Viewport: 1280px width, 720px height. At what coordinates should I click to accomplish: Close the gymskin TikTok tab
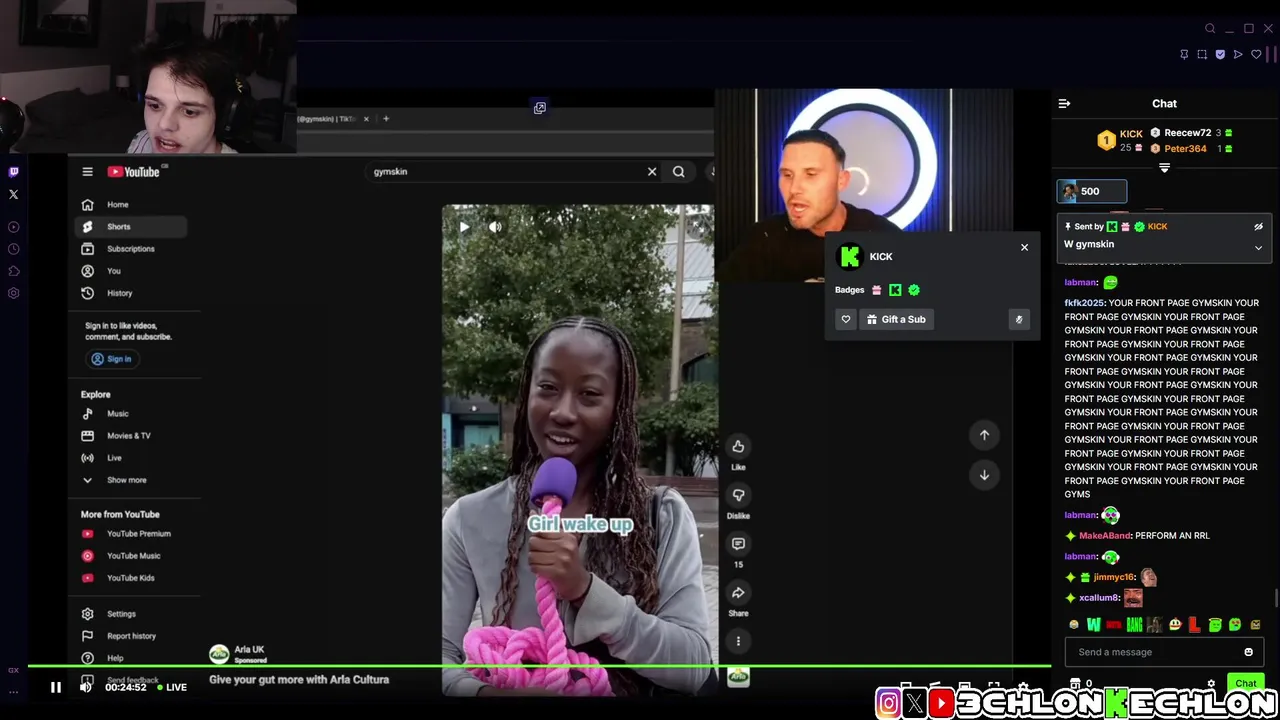pos(366,119)
